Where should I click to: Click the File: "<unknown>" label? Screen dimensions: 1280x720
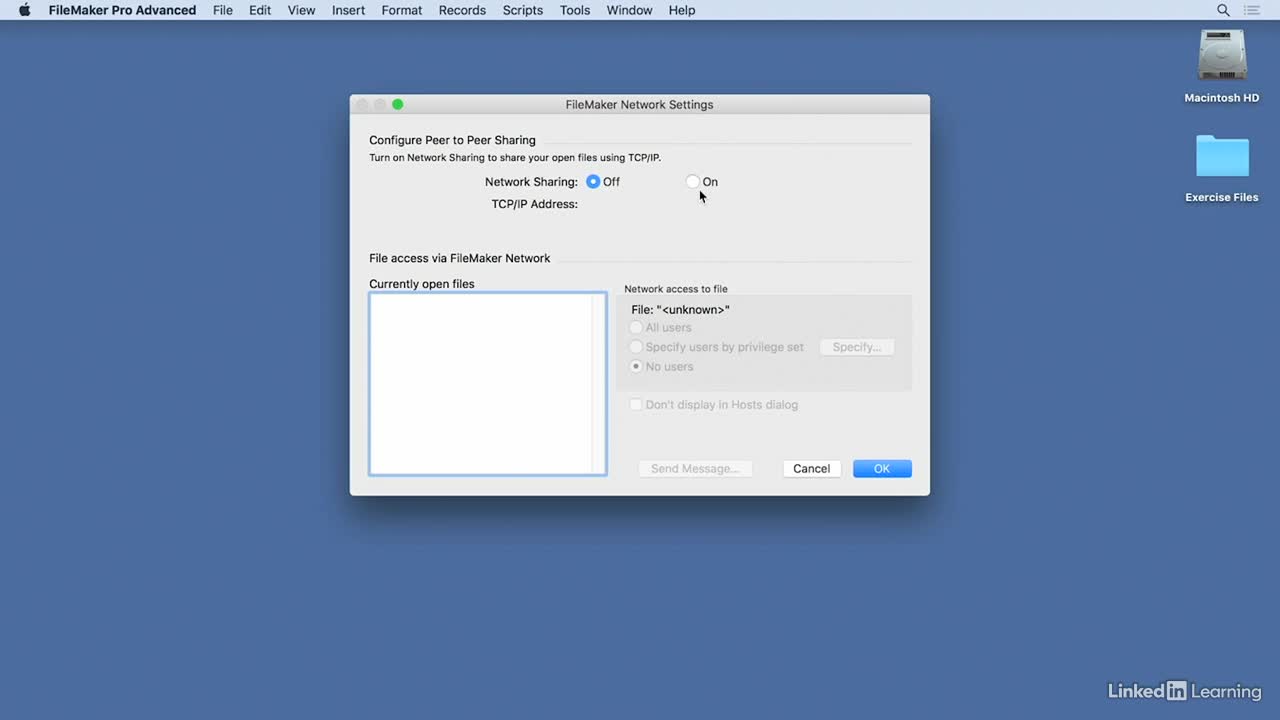680,310
